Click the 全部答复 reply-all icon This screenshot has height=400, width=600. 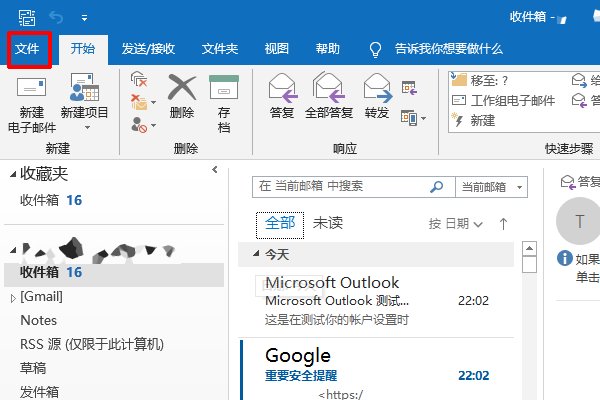click(x=329, y=88)
